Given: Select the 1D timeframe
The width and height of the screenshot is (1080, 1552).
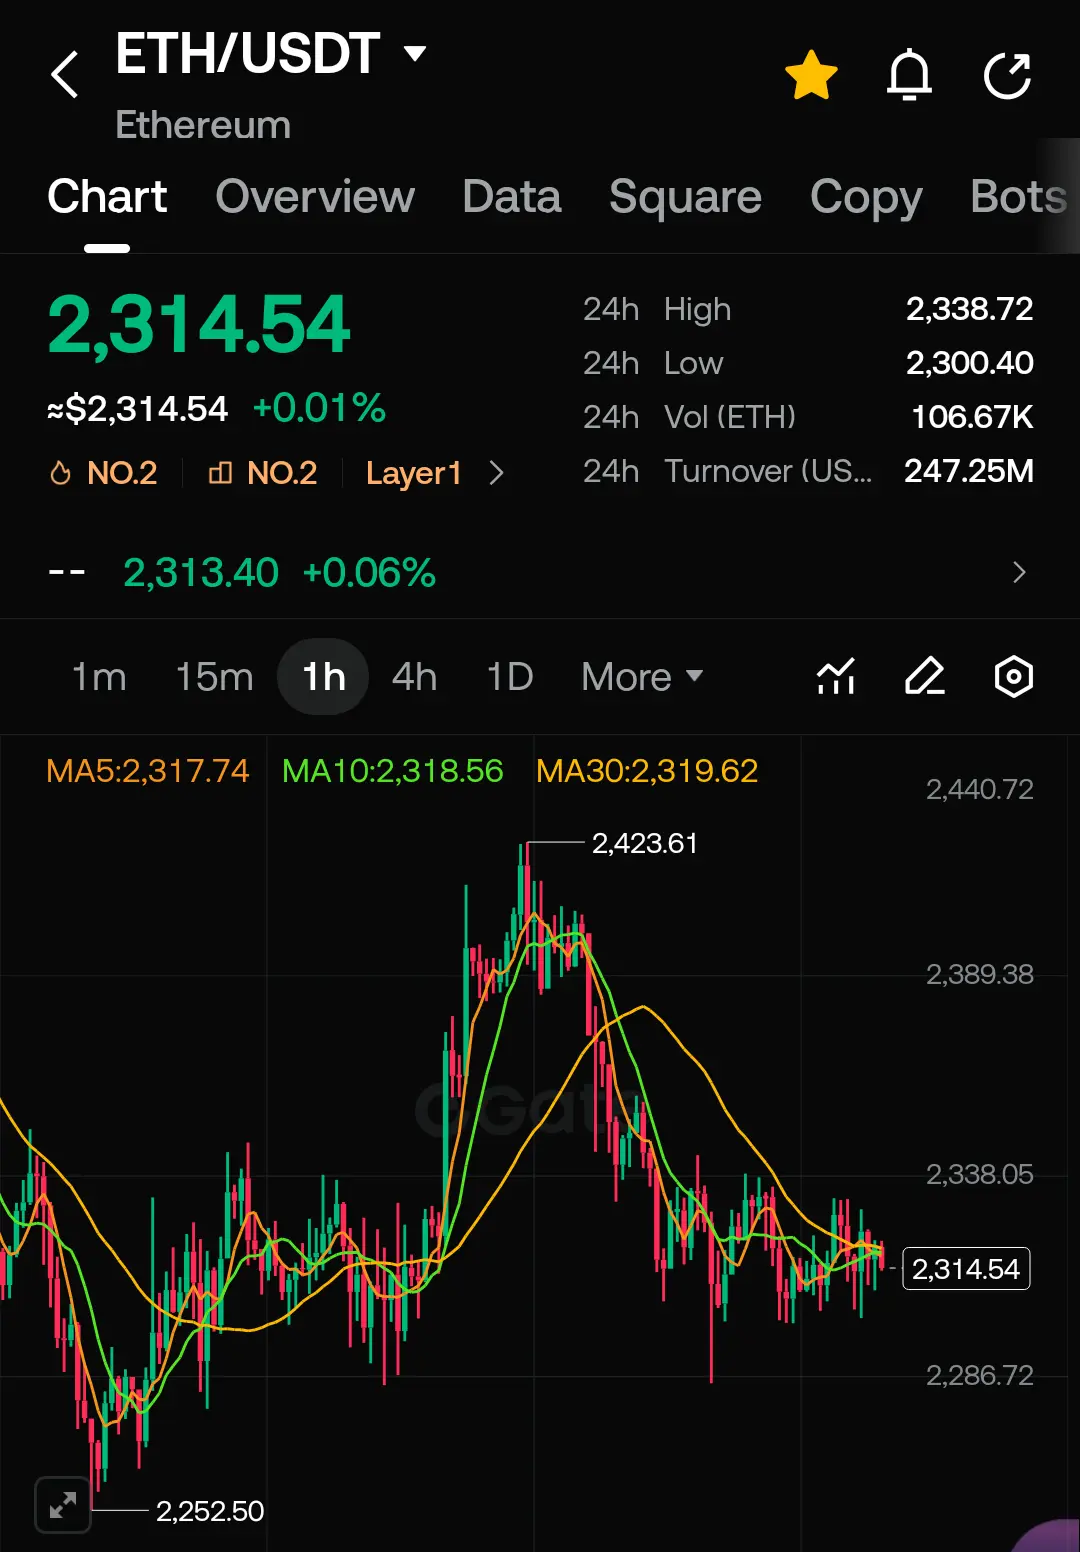Looking at the screenshot, I should coord(510,677).
